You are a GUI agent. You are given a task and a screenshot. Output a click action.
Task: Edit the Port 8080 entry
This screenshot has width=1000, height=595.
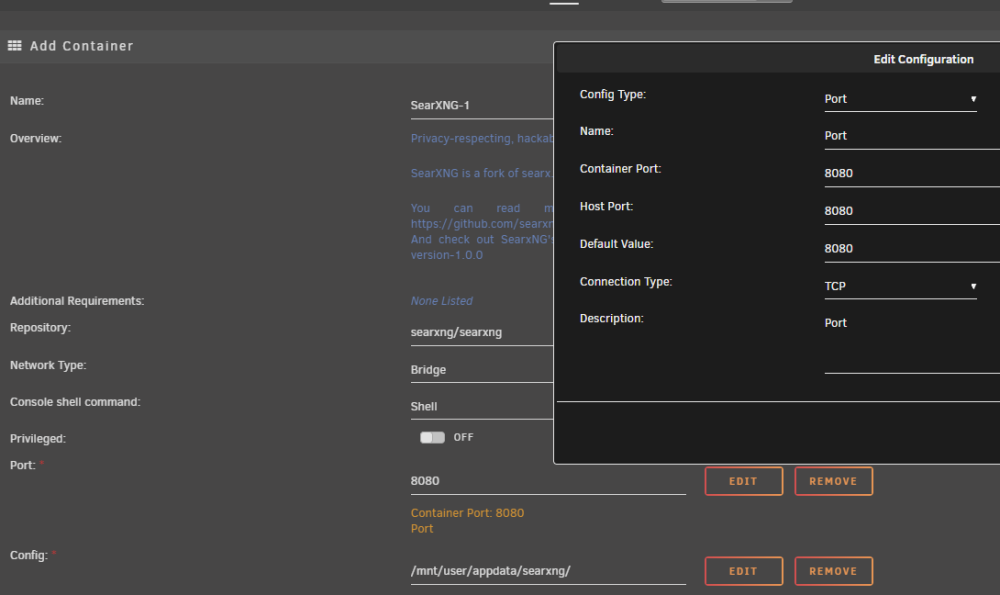(744, 481)
